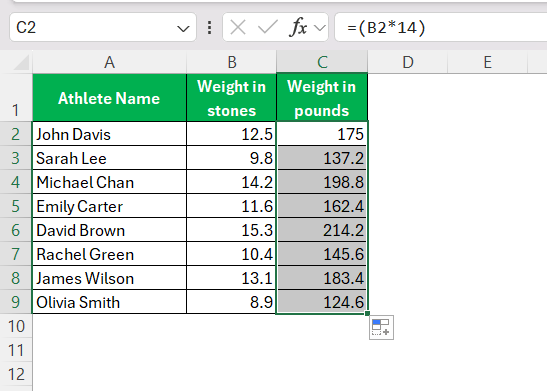
Task: Click the cell containing 12.5
Action: [232, 134]
